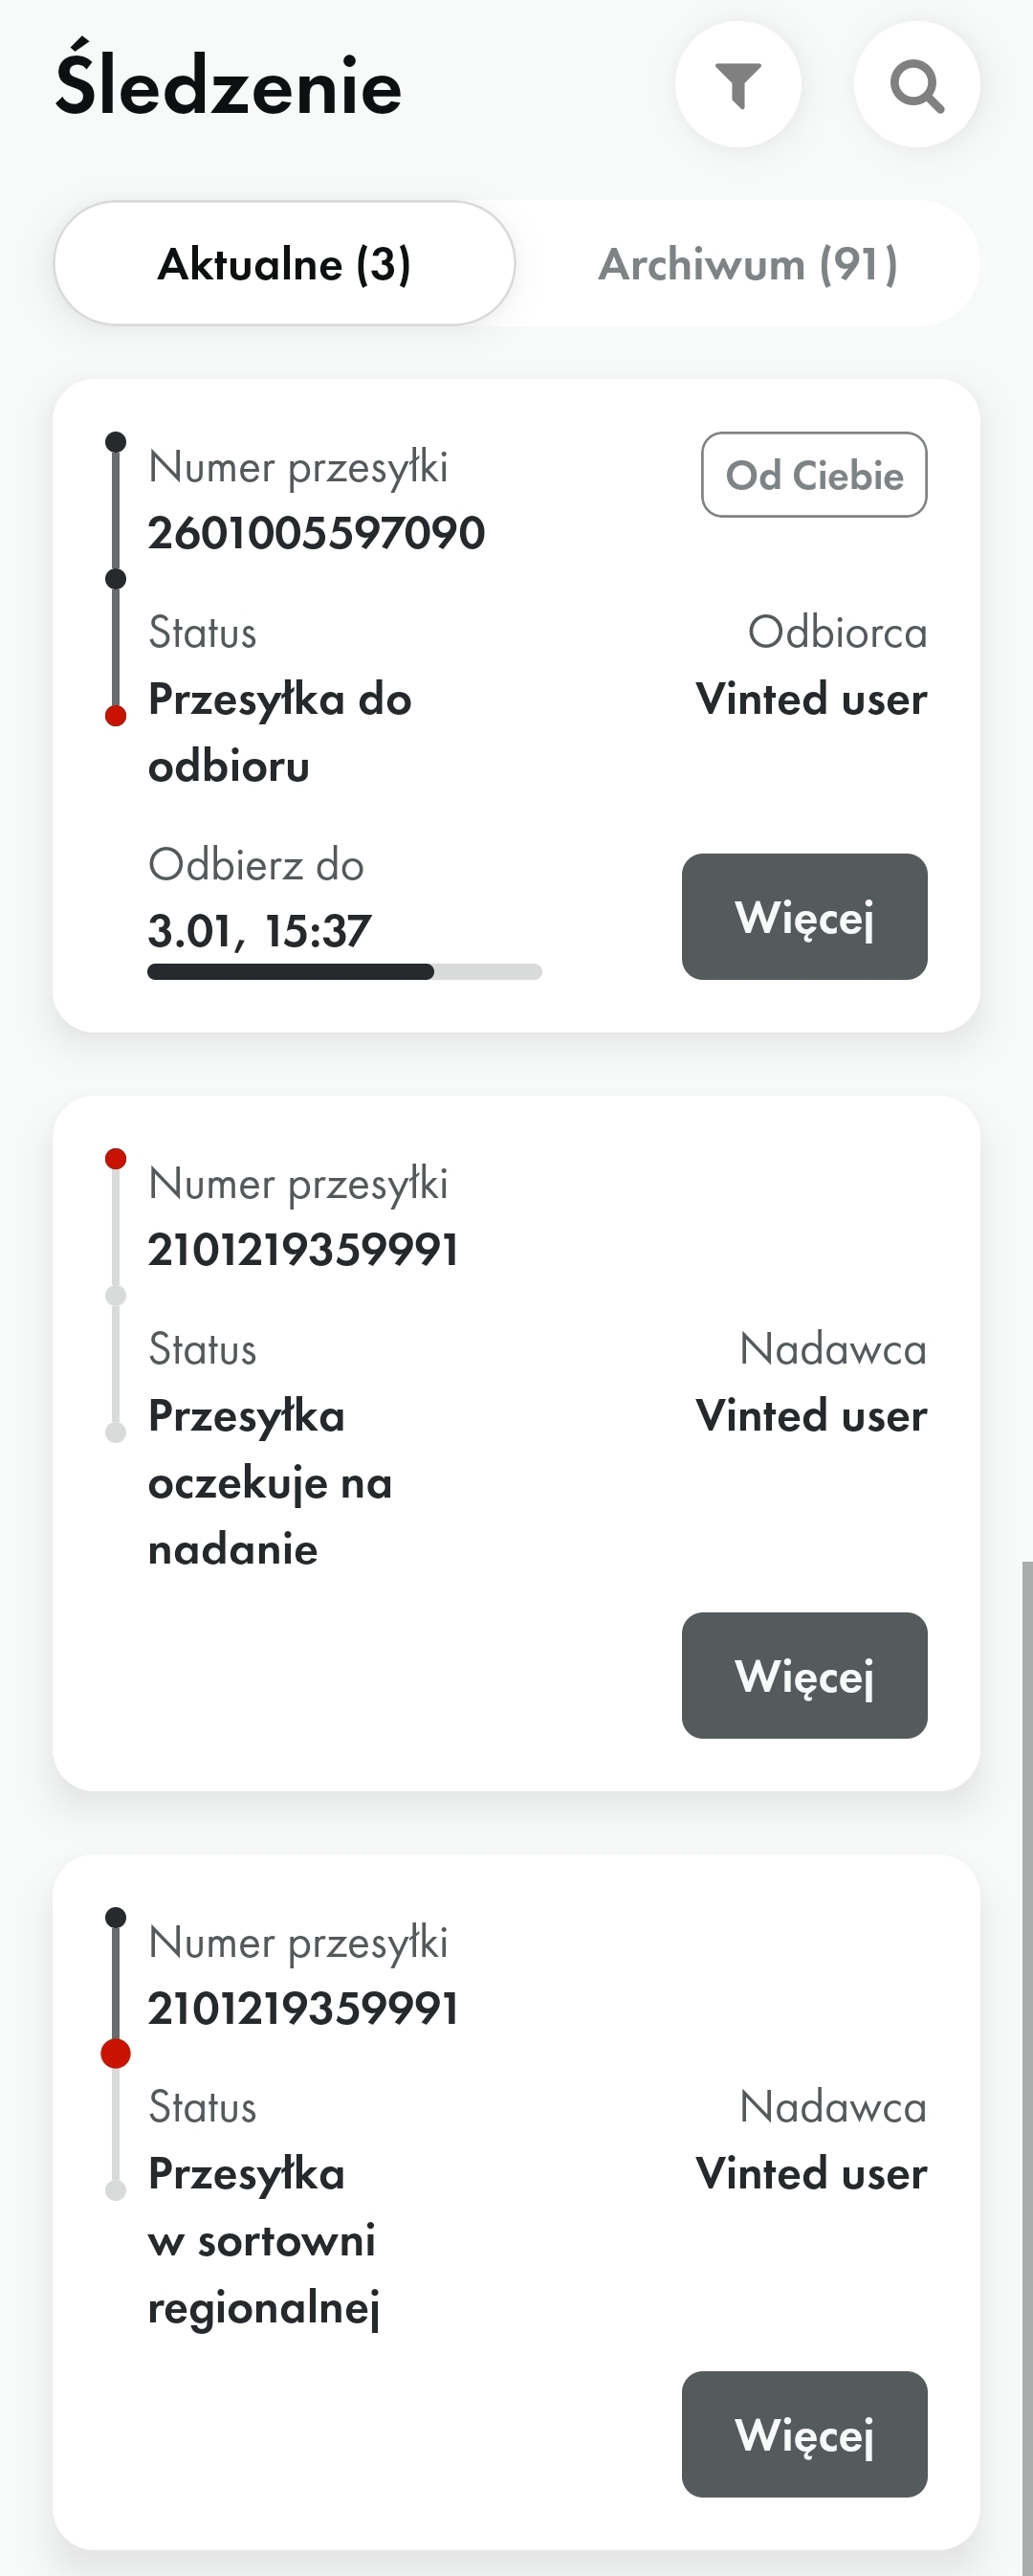The image size is (1033, 2576).
Task: Click the Odbierz do 3.01, 15:37 deadline
Action: (x=260, y=899)
